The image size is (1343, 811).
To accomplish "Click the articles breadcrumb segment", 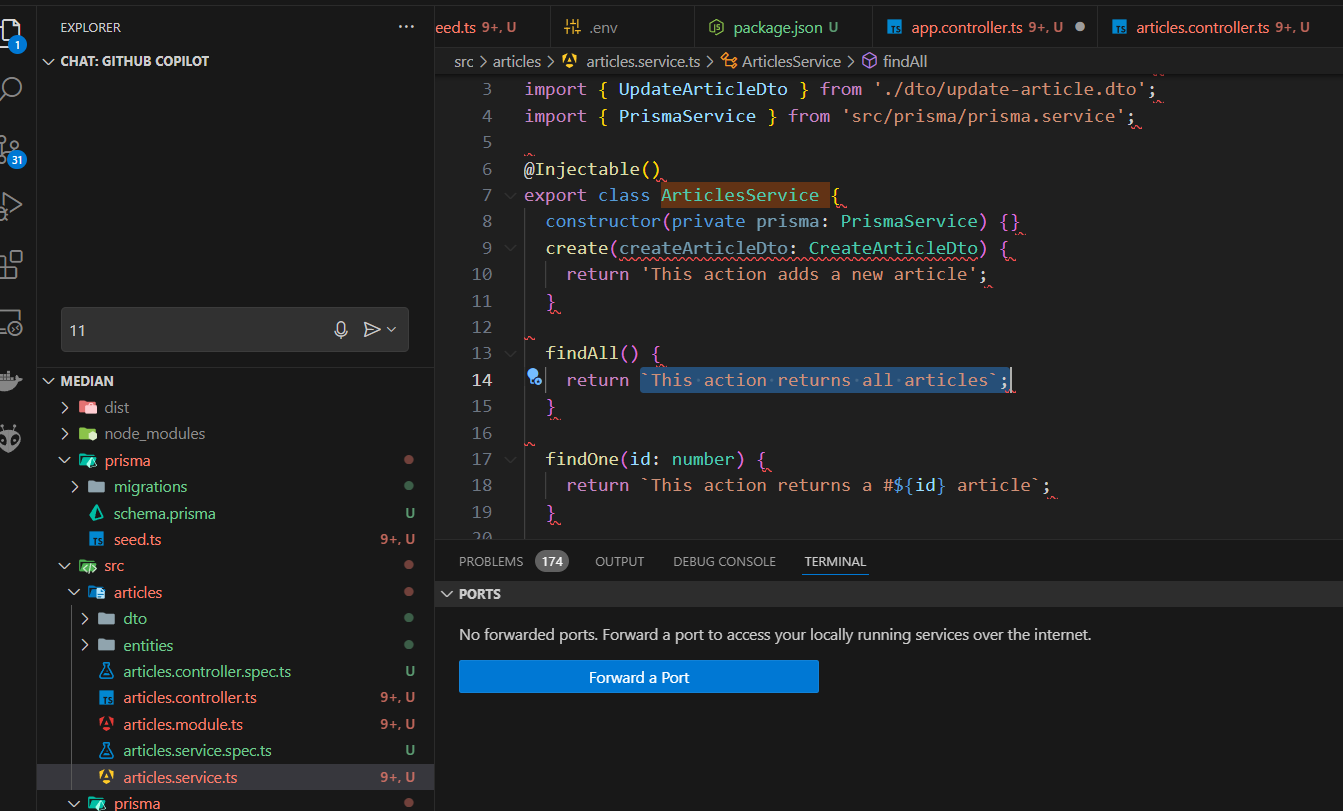I will tap(517, 61).
